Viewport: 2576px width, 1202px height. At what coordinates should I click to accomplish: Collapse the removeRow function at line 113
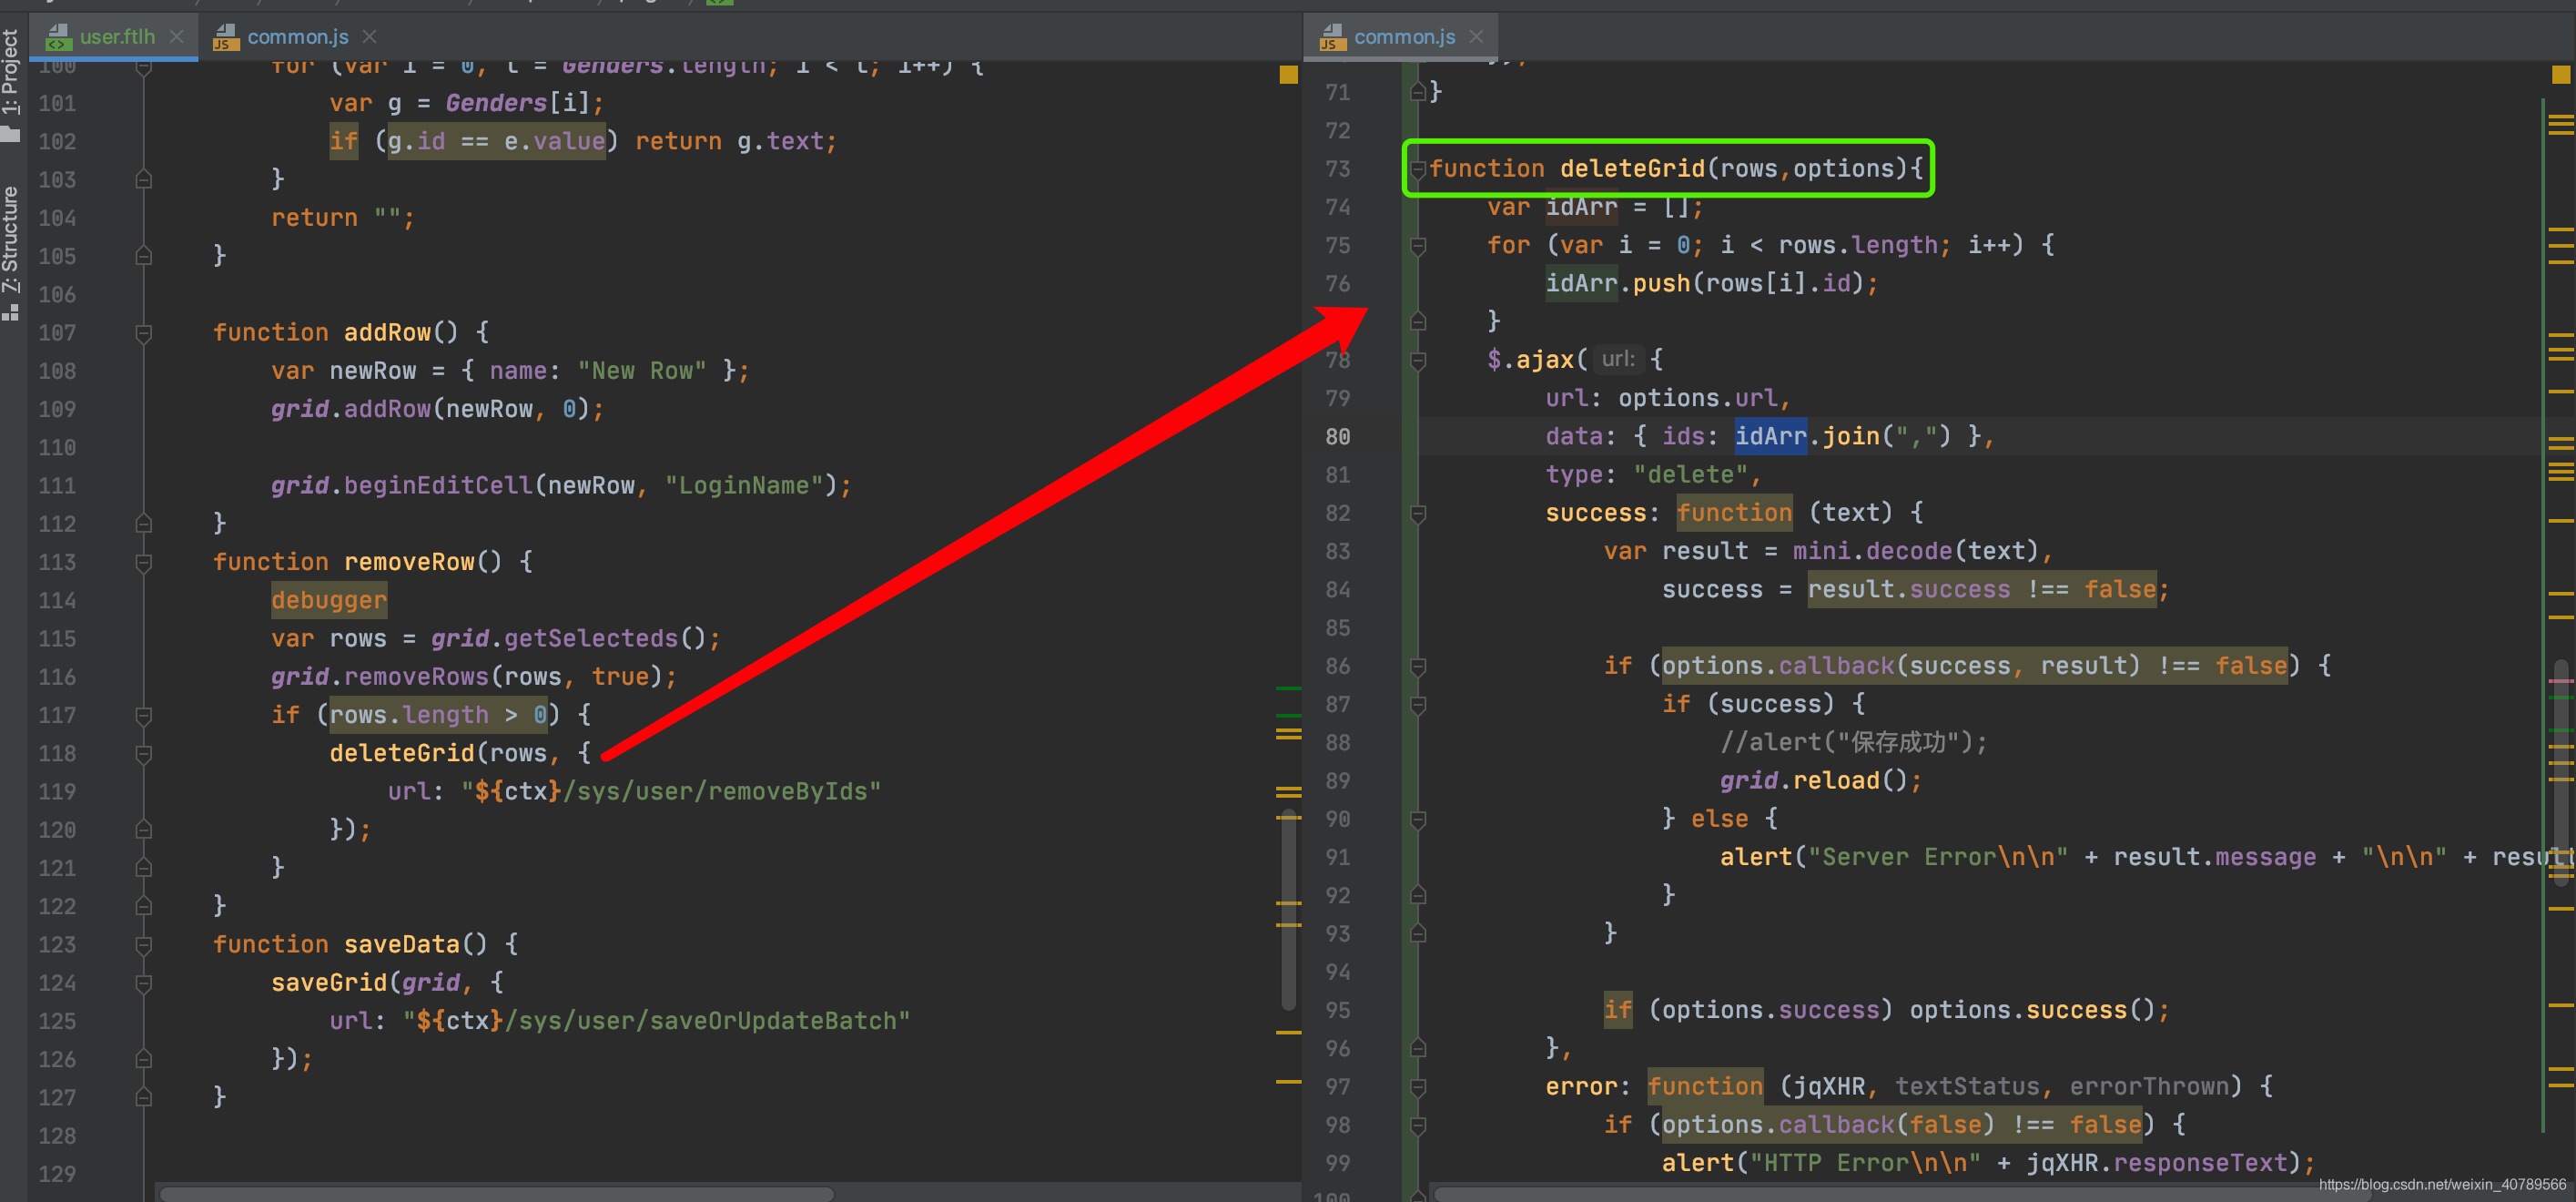pyautogui.click(x=144, y=562)
